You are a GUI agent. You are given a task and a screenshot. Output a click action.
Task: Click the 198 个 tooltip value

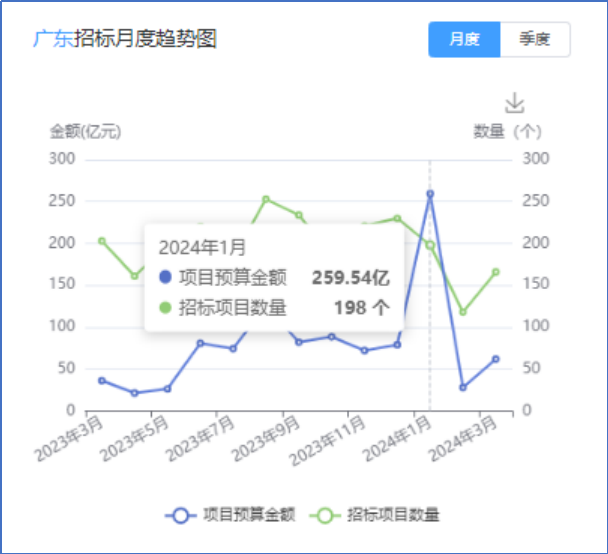[362, 308]
